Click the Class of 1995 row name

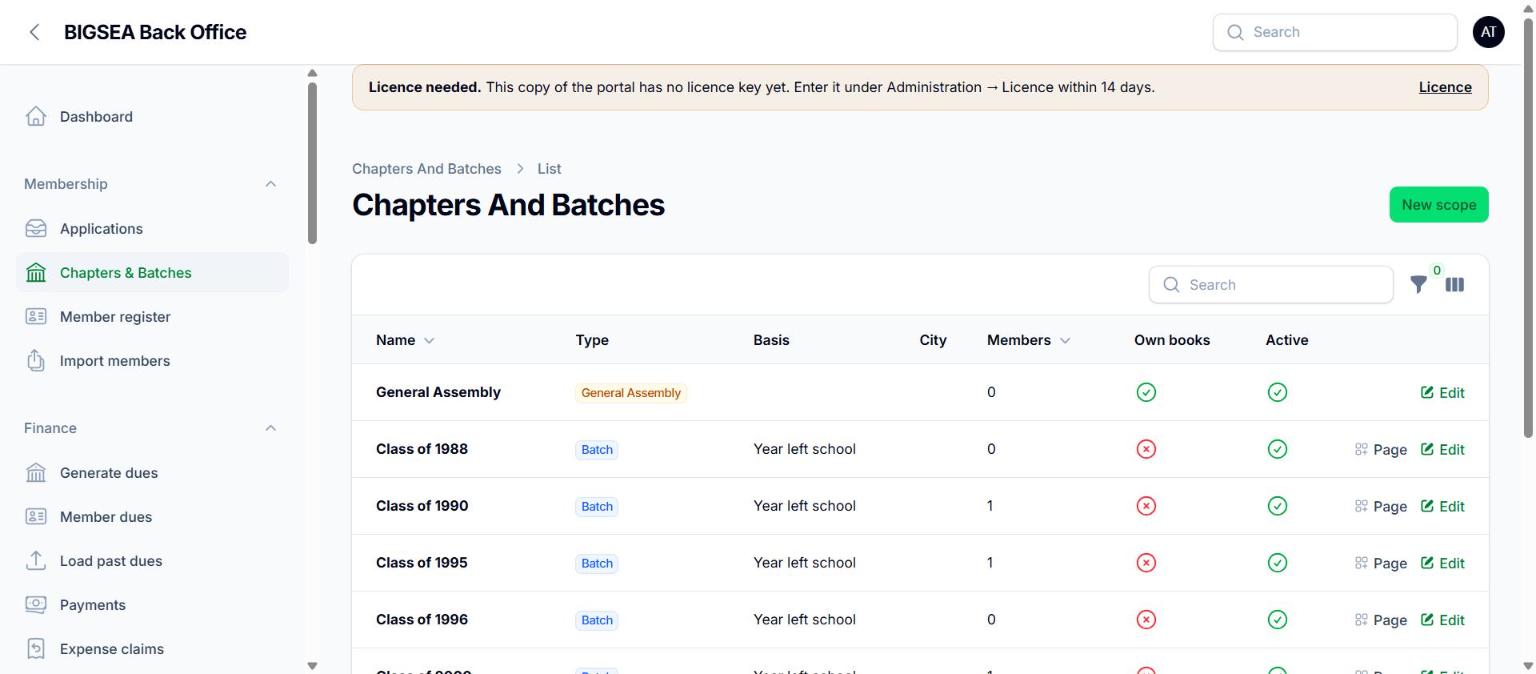(422, 563)
